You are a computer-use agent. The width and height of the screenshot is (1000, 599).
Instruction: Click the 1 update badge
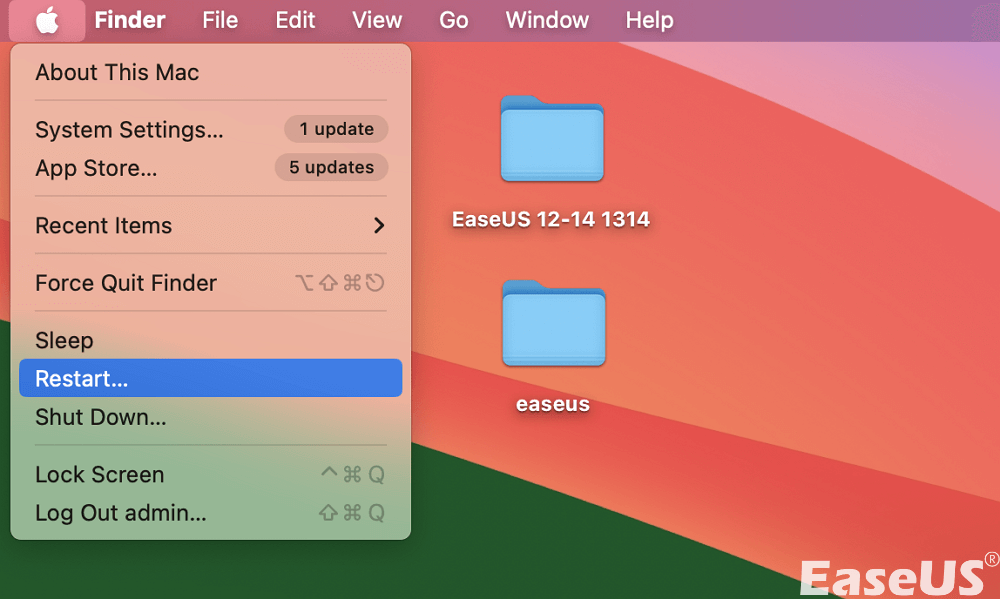[336, 129]
